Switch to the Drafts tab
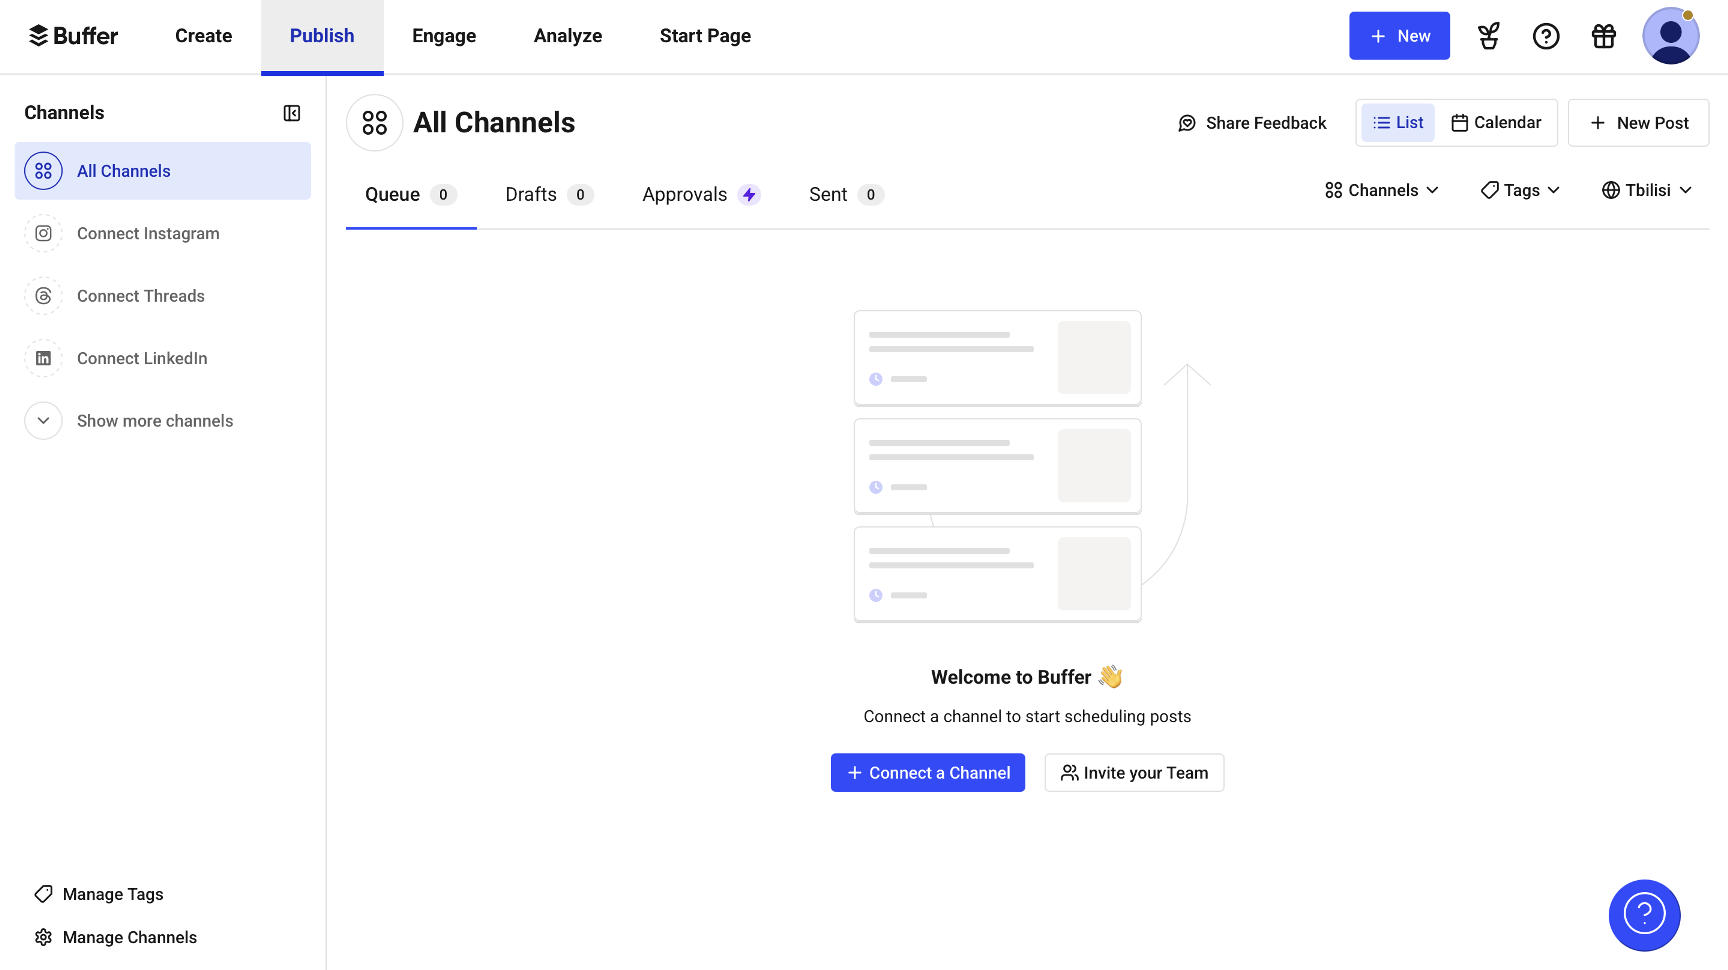The image size is (1728, 970). pyautogui.click(x=530, y=194)
